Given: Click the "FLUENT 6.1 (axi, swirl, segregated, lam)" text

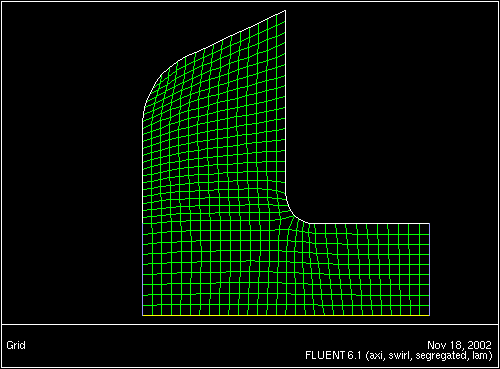Looking at the screenshot, I should [x=399, y=355].
